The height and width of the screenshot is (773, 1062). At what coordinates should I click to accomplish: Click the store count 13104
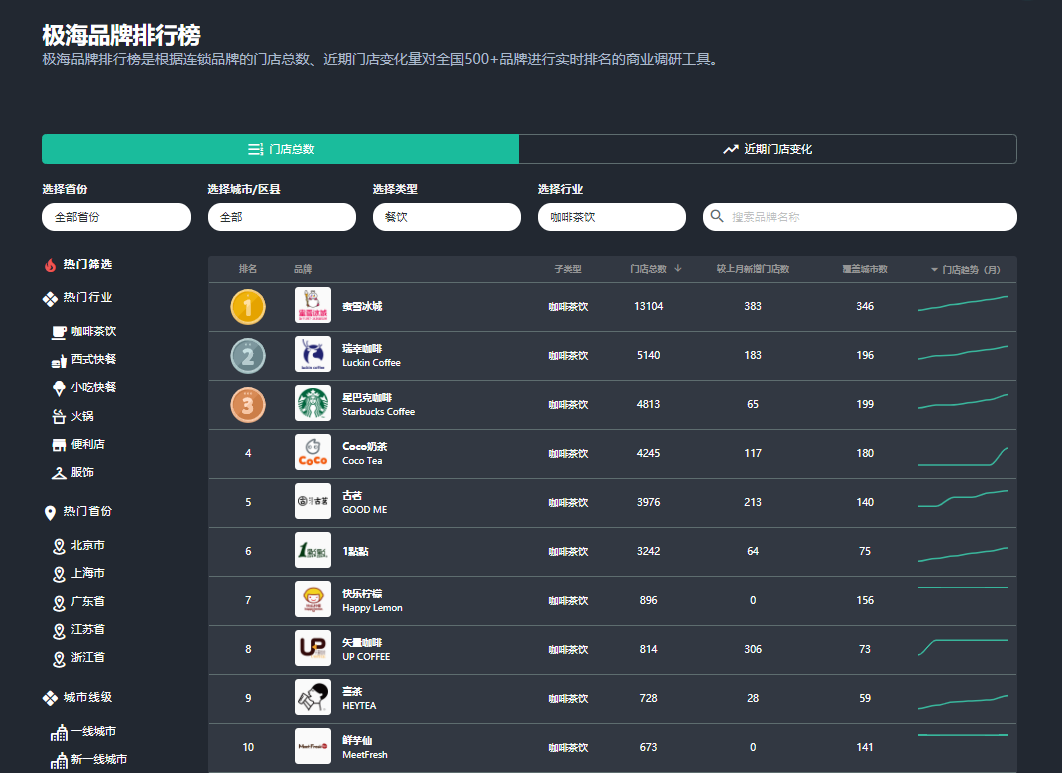[x=649, y=306]
